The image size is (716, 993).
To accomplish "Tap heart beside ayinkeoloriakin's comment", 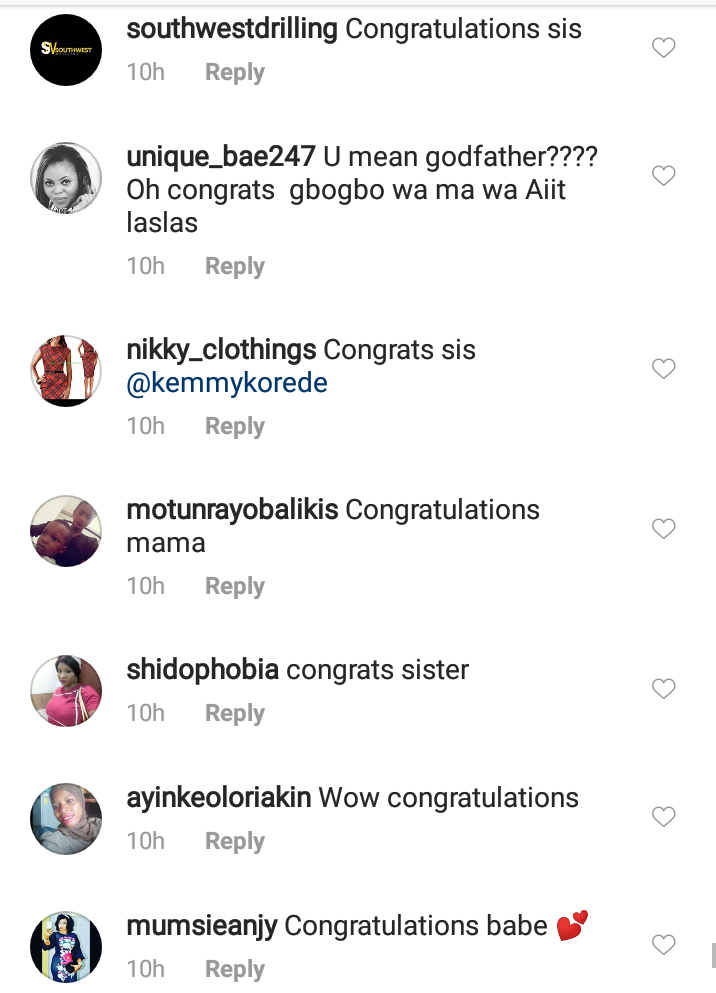I will (x=664, y=817).
